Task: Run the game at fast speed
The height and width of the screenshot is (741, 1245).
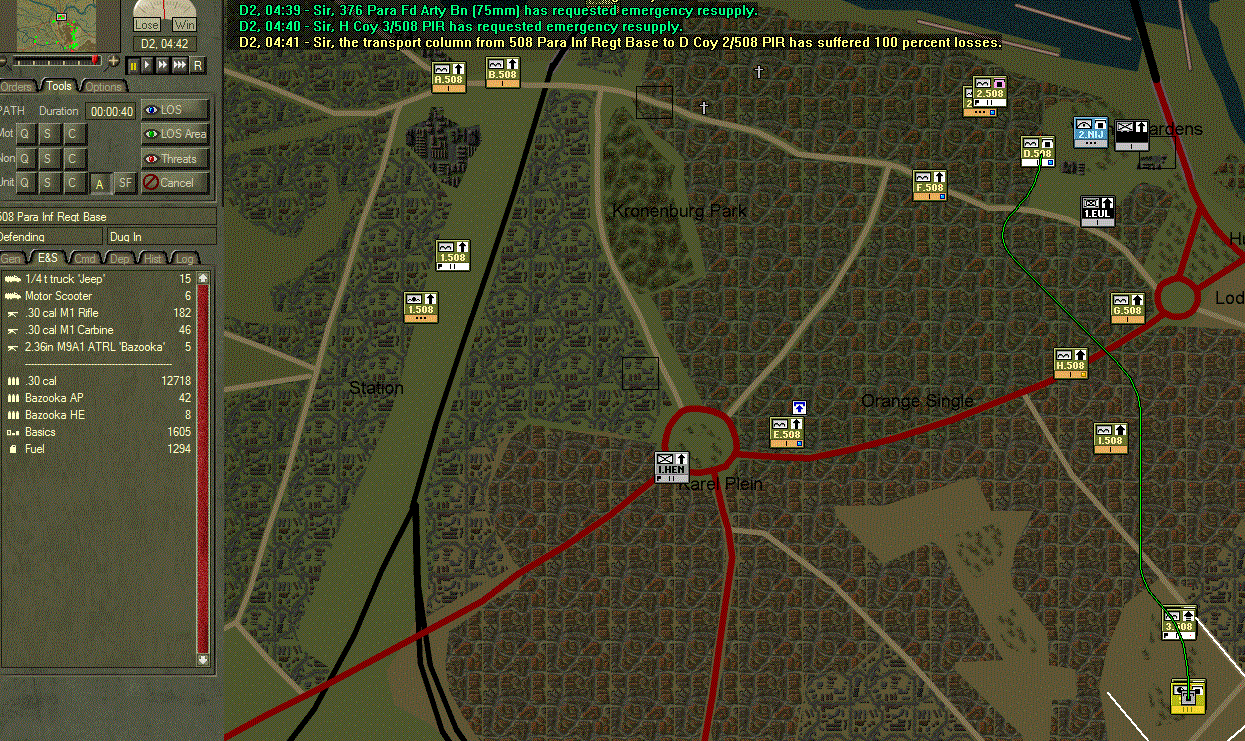Action: (163, 65)
